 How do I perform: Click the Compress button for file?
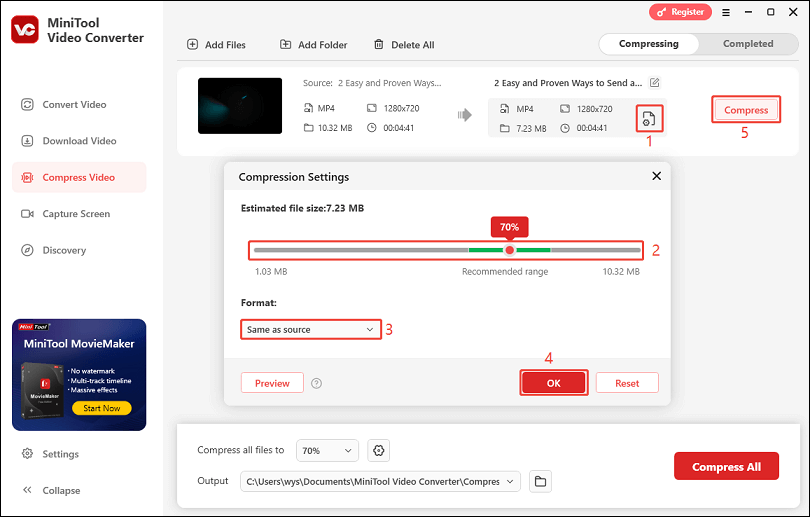[746, 109]
